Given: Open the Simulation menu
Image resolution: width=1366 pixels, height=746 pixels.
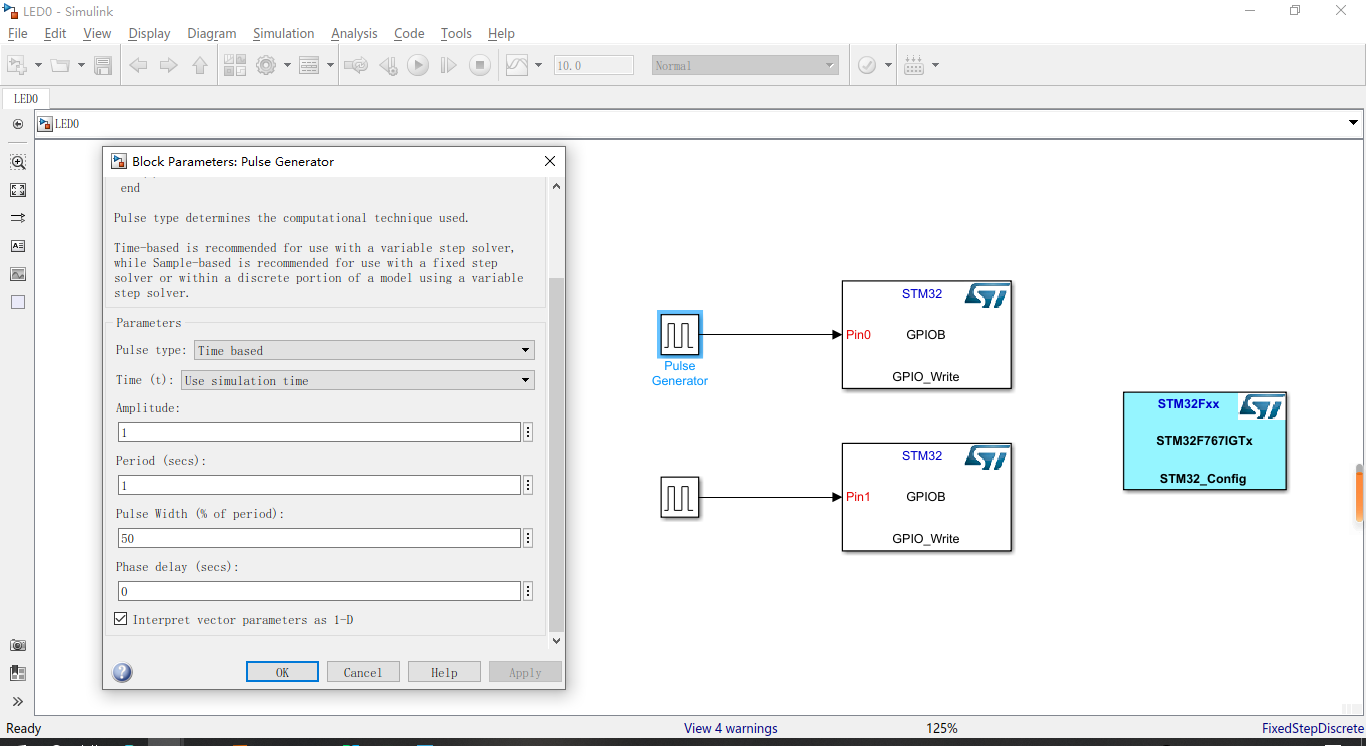Looking at the screenshot, I should click(283, 33).
